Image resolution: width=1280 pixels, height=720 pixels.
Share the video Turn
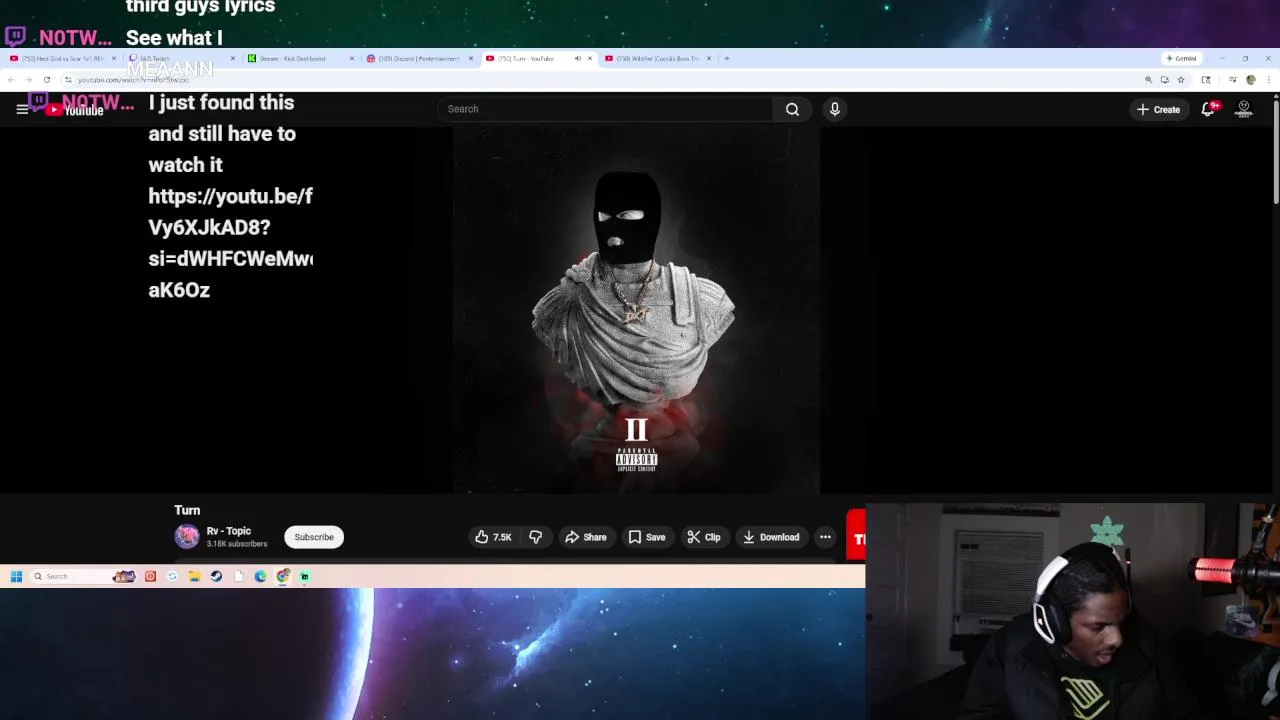[x=586, y=537]
